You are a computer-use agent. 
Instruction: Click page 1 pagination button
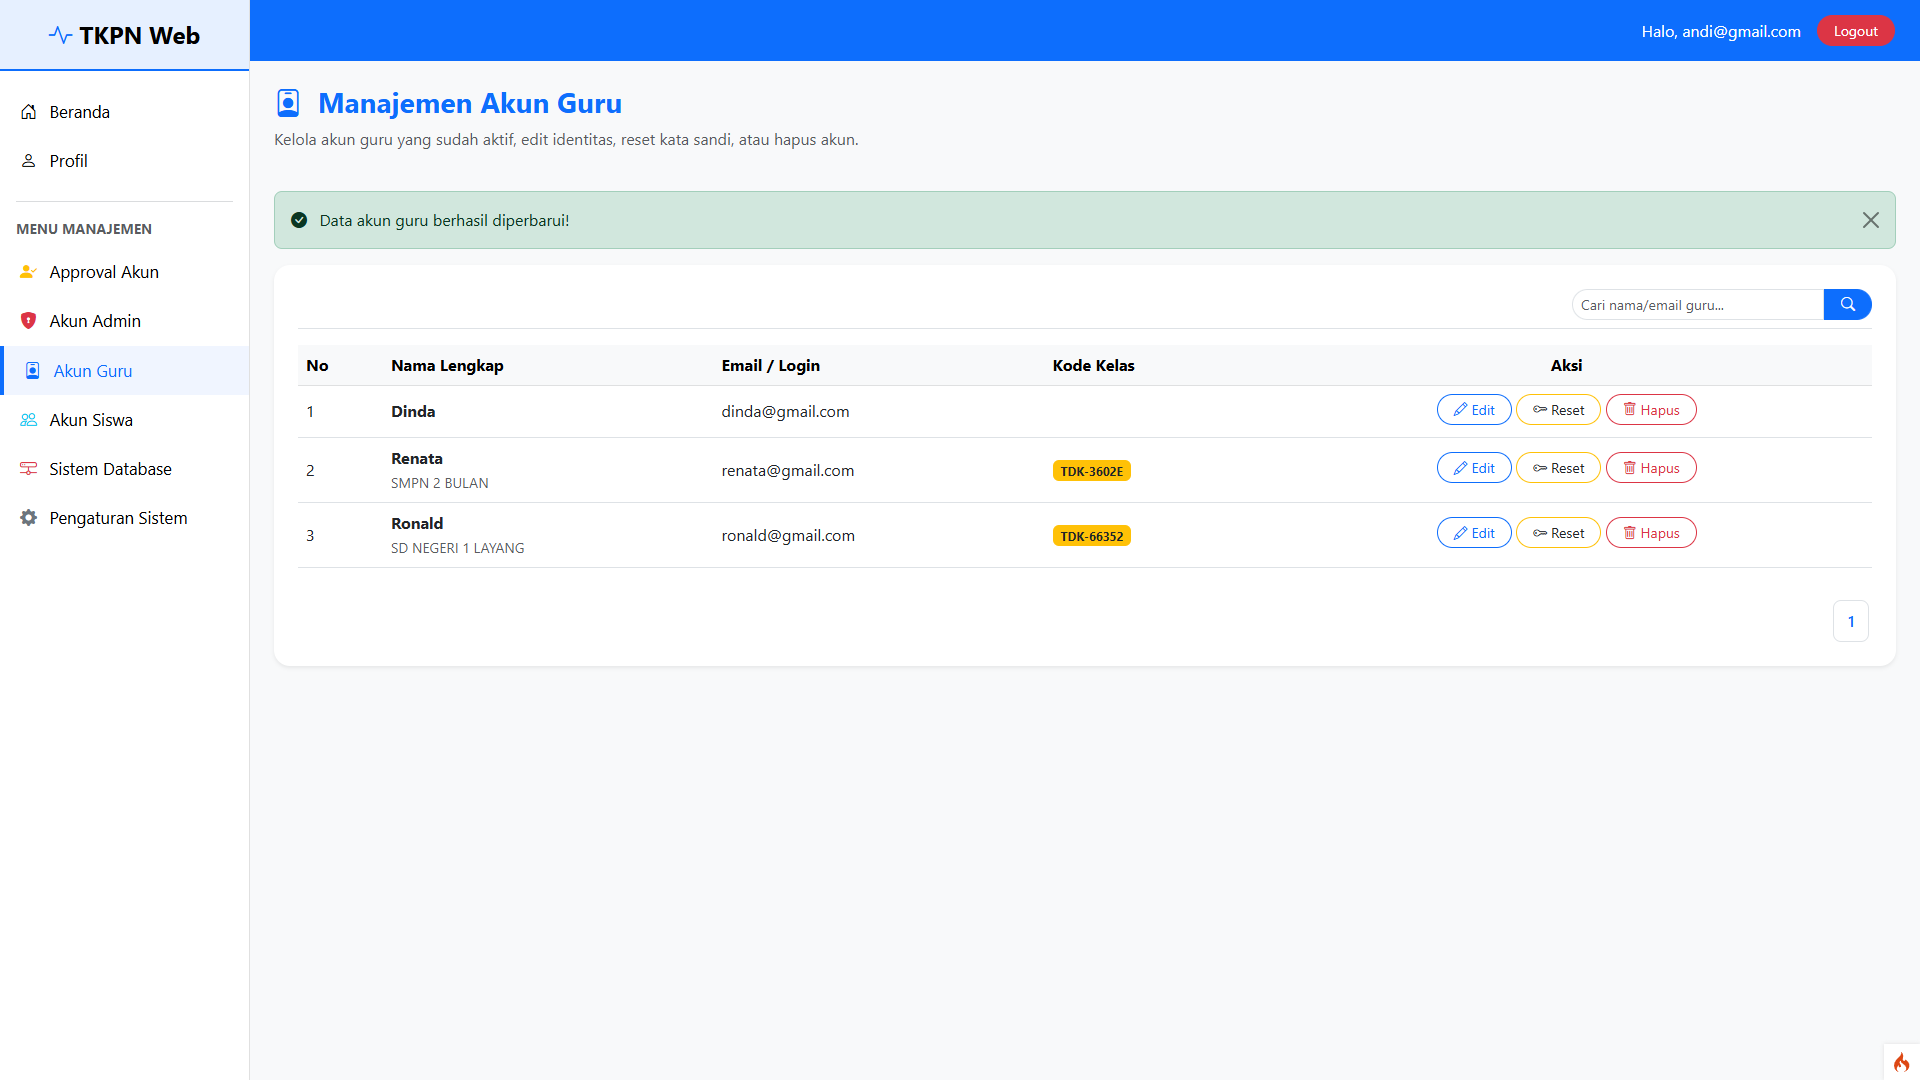point(1850,621)
